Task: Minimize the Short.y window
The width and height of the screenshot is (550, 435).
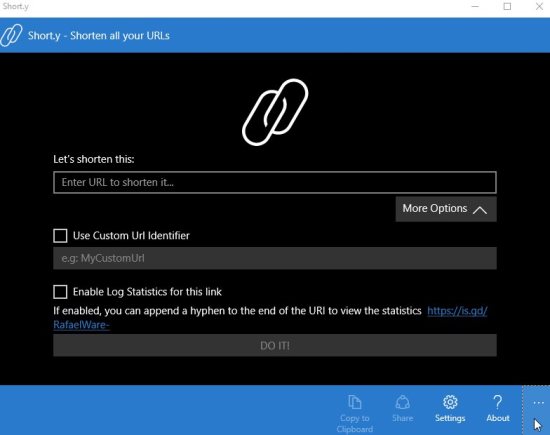Action: [x=475, y=6]
